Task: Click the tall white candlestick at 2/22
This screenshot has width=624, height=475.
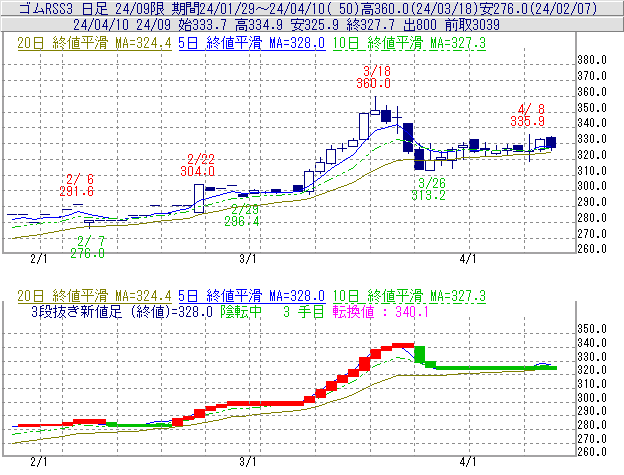Action: click(199, 198)
